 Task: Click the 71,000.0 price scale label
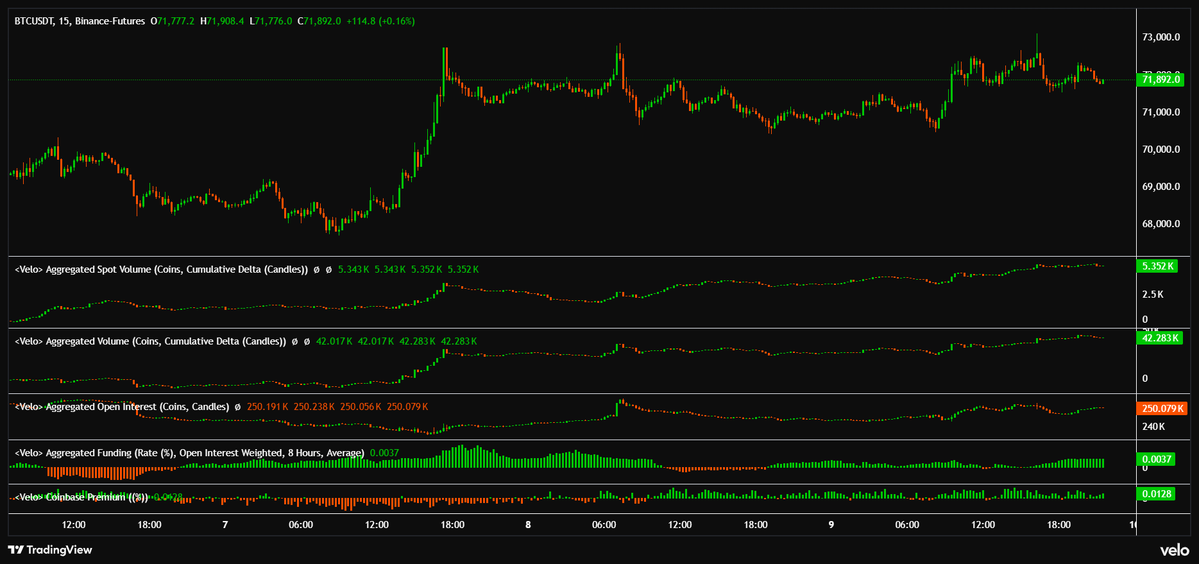[1162, 112]
